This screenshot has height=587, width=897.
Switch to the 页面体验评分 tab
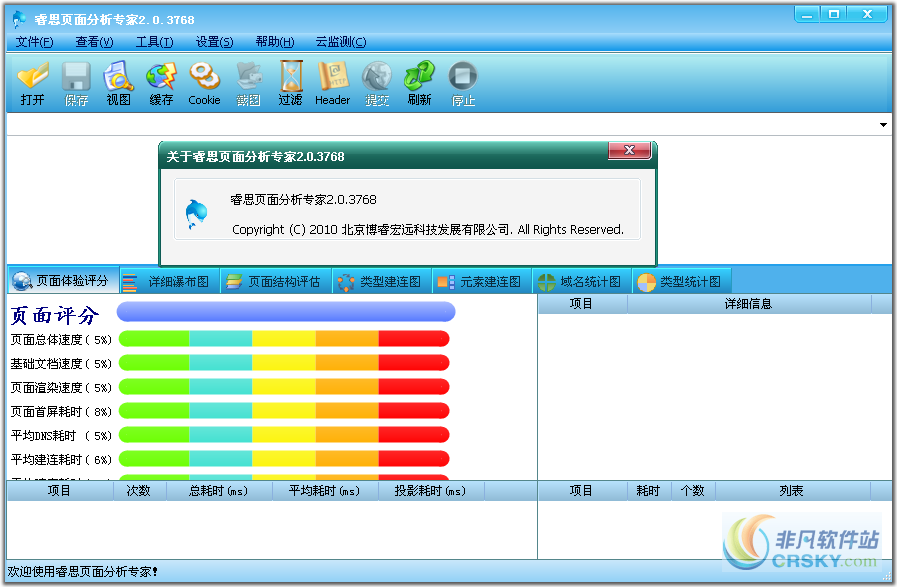pyautogui.click(x=63, y=280)
